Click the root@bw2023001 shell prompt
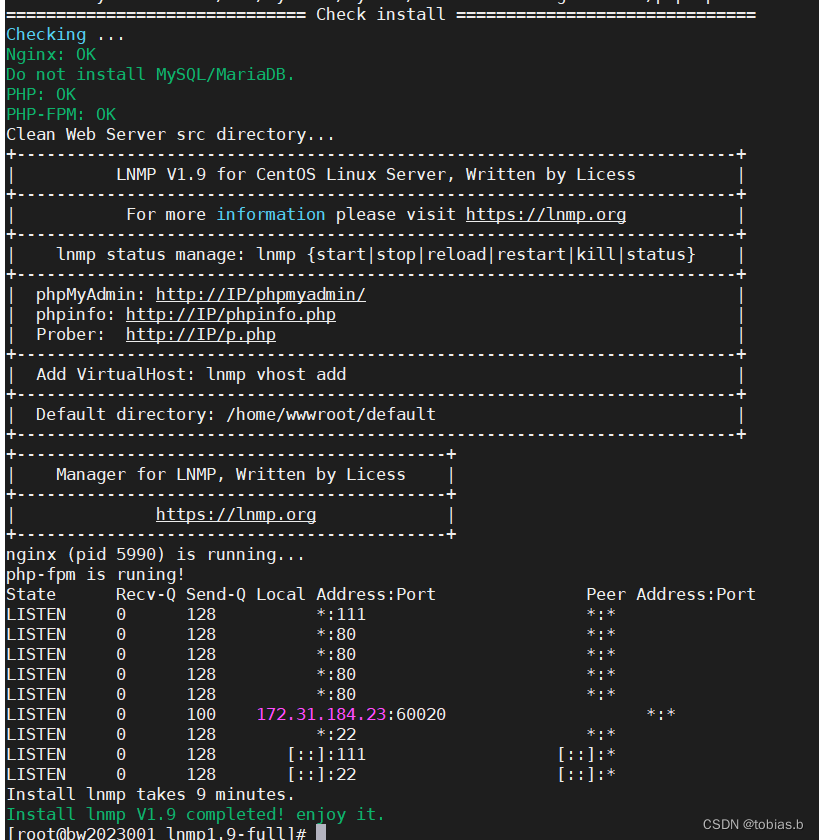 (156, 834)
